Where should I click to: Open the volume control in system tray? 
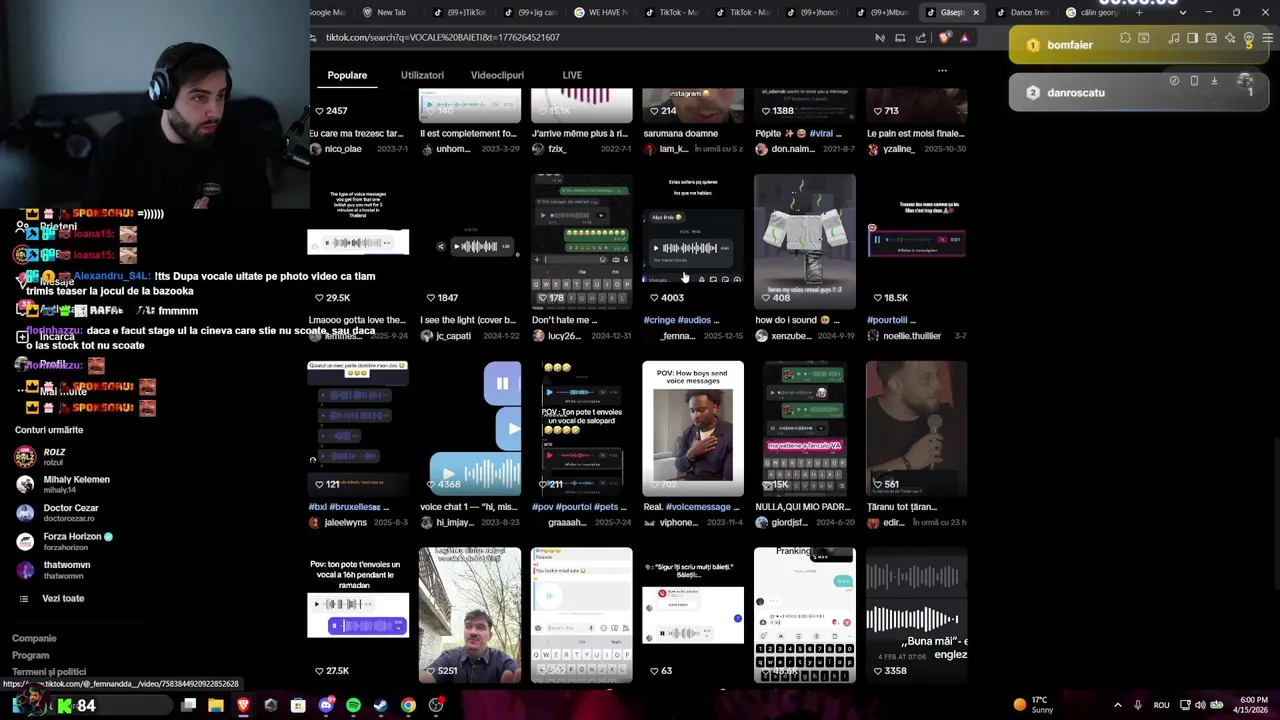(1200, 705)
